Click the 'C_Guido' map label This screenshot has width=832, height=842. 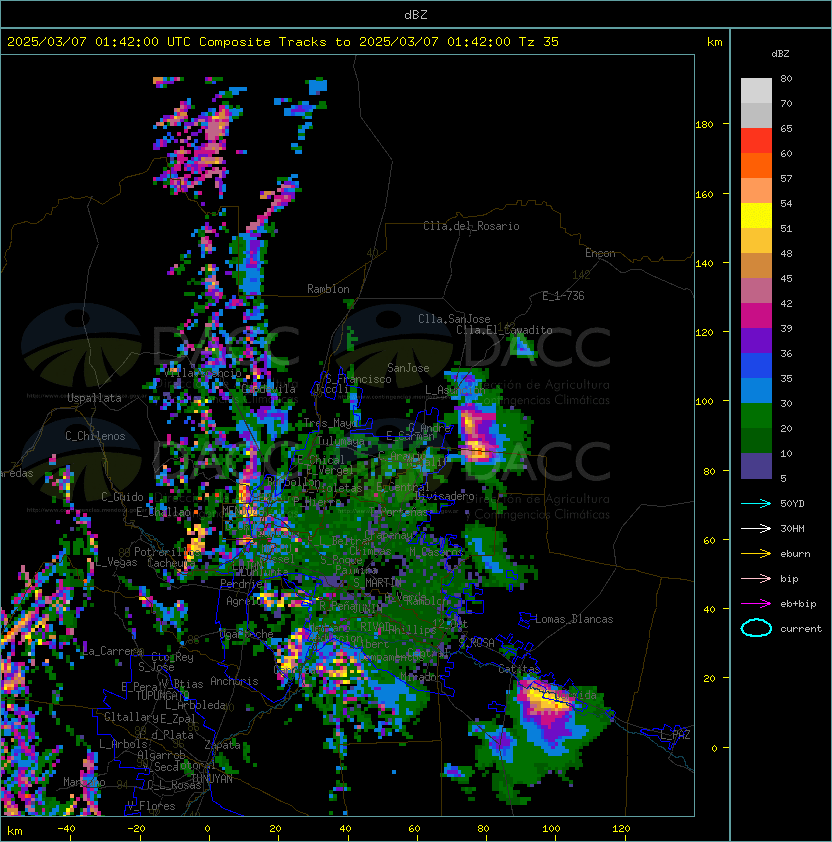(x=122, y=497)
